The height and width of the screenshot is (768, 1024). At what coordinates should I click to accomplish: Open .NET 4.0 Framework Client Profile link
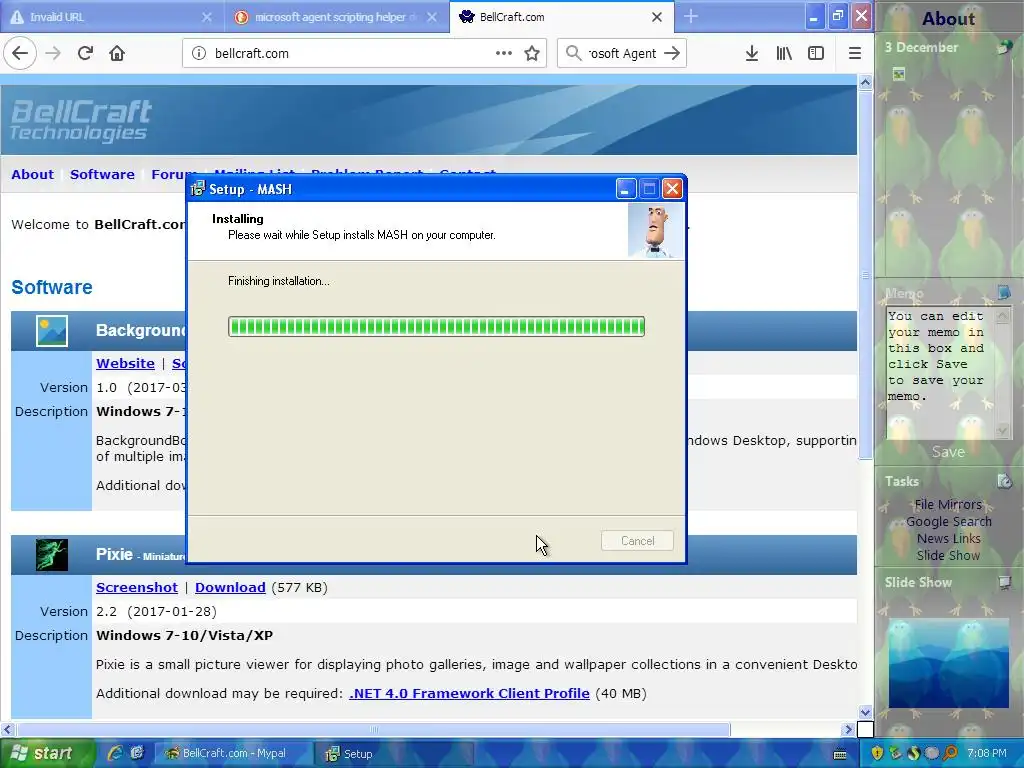[469, 693]
